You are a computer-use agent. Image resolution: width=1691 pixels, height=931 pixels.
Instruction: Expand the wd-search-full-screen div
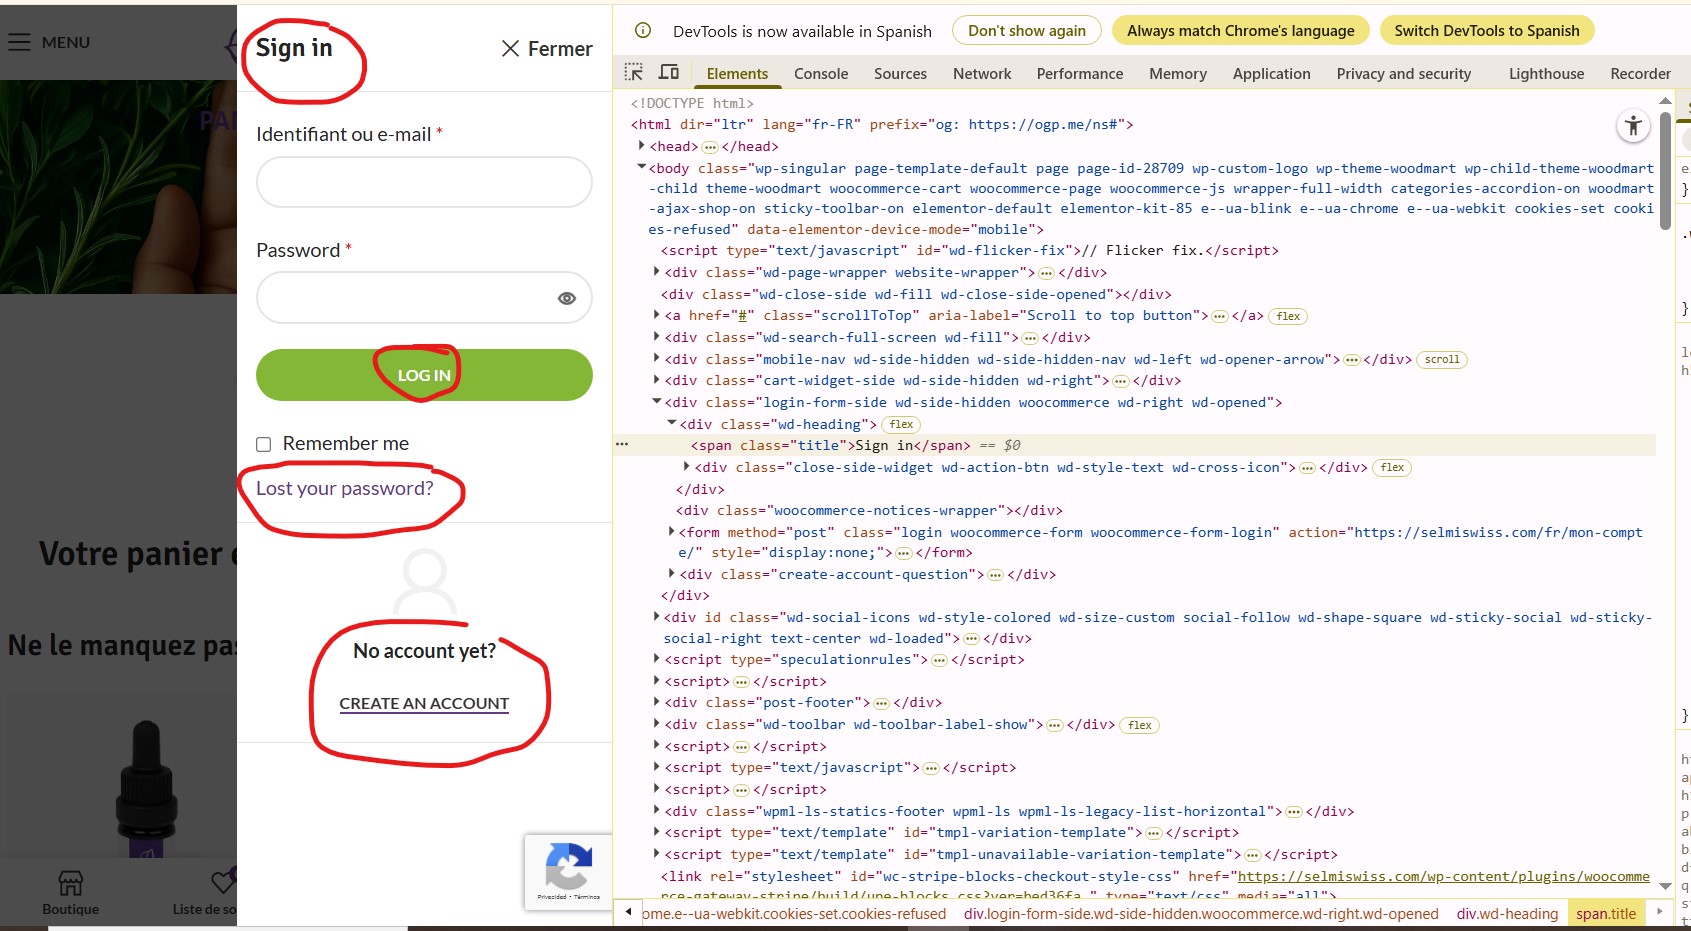pyautogui.click(x=657, y=336)
